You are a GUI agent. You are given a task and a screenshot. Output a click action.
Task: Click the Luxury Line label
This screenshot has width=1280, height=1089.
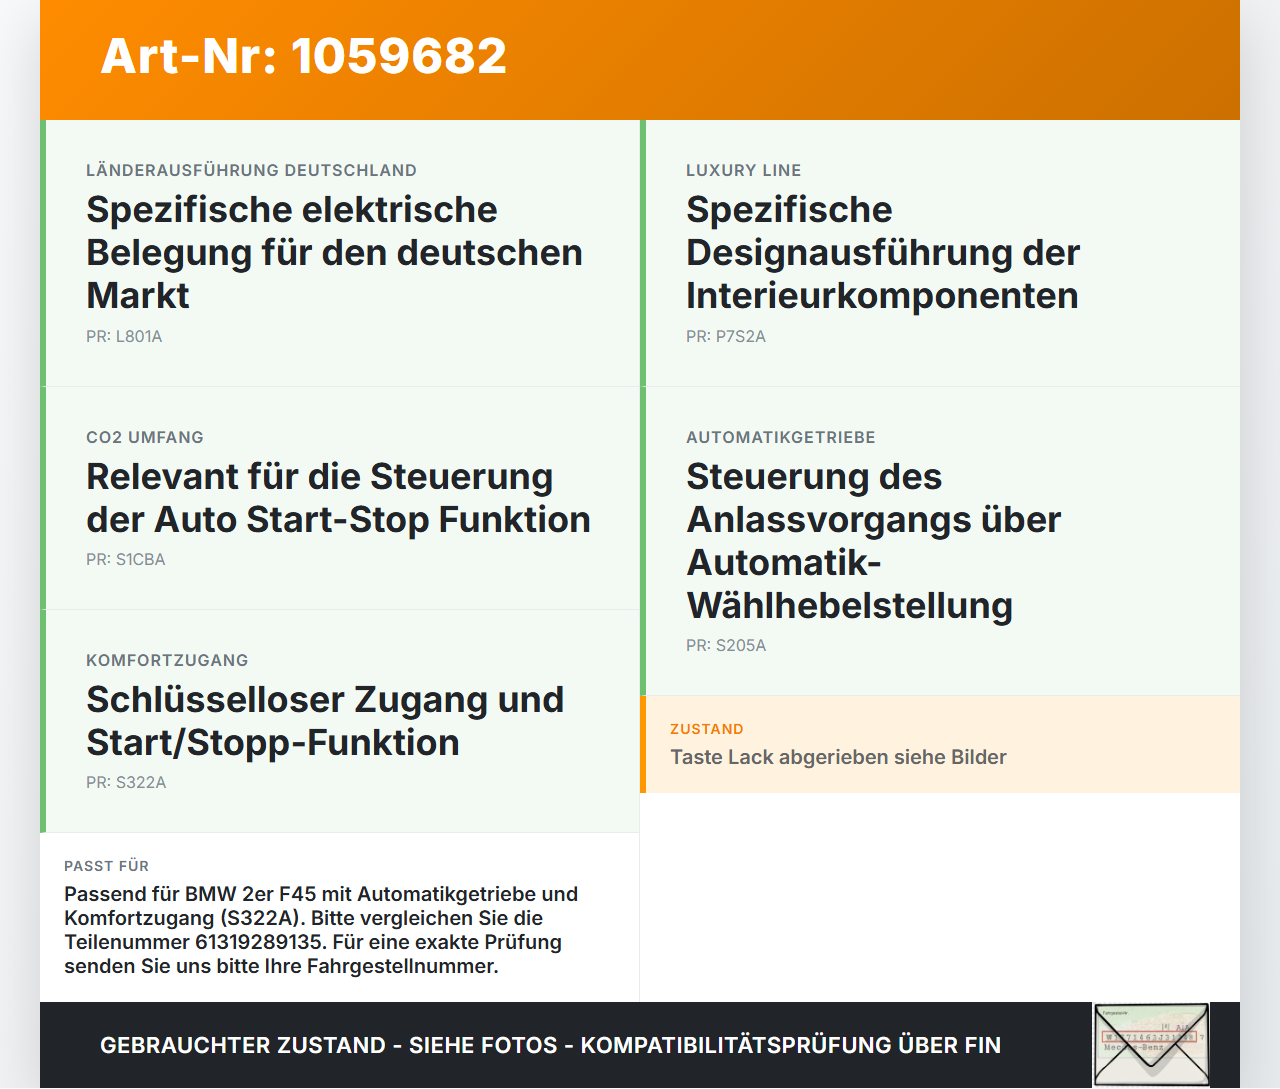(x=743, y=170)
